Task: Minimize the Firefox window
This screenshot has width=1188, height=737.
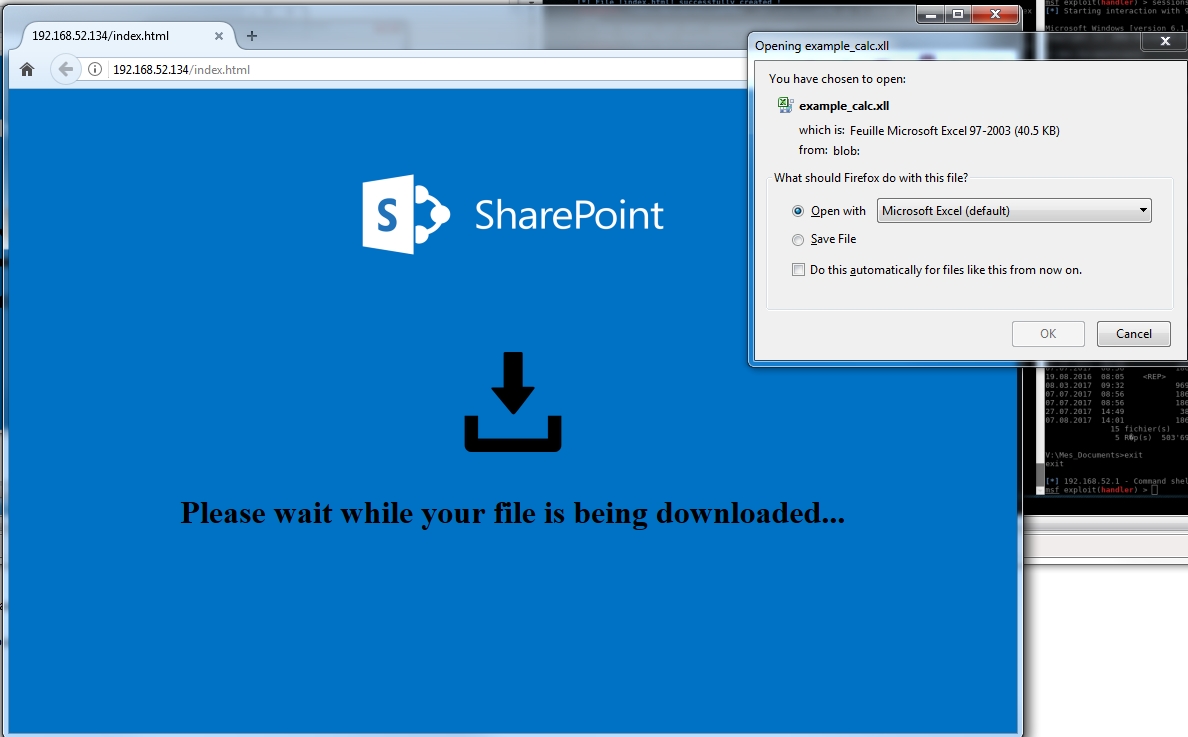Action: 930,14
